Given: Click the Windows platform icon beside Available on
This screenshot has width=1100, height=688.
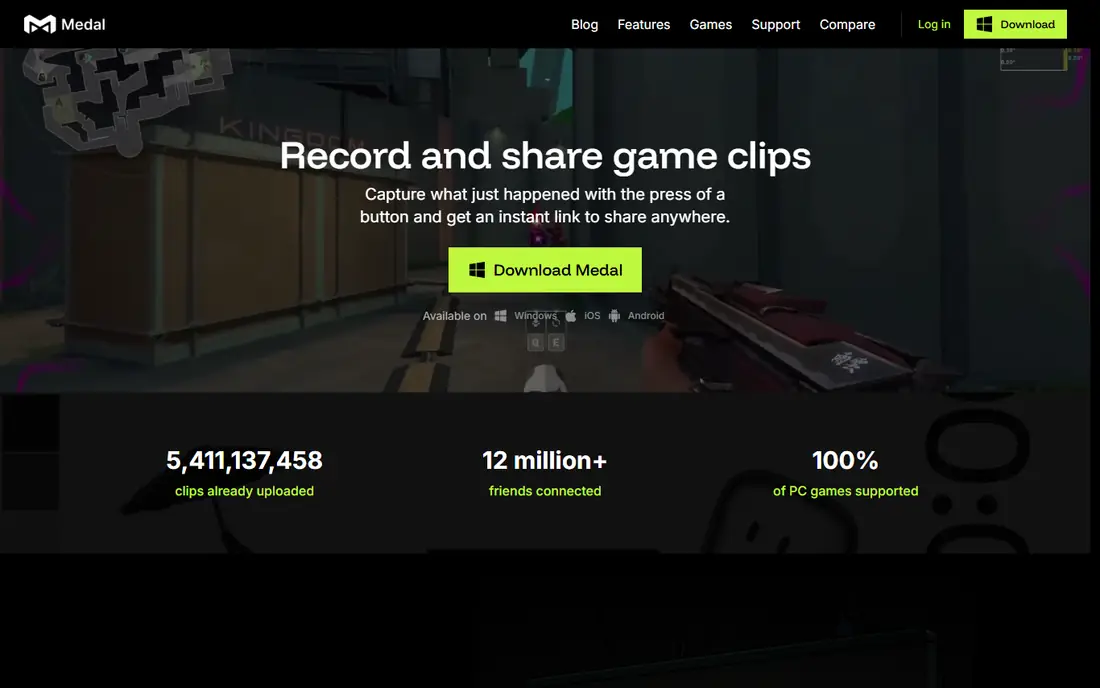Looking at the screenshot, I should coord(500,316).
